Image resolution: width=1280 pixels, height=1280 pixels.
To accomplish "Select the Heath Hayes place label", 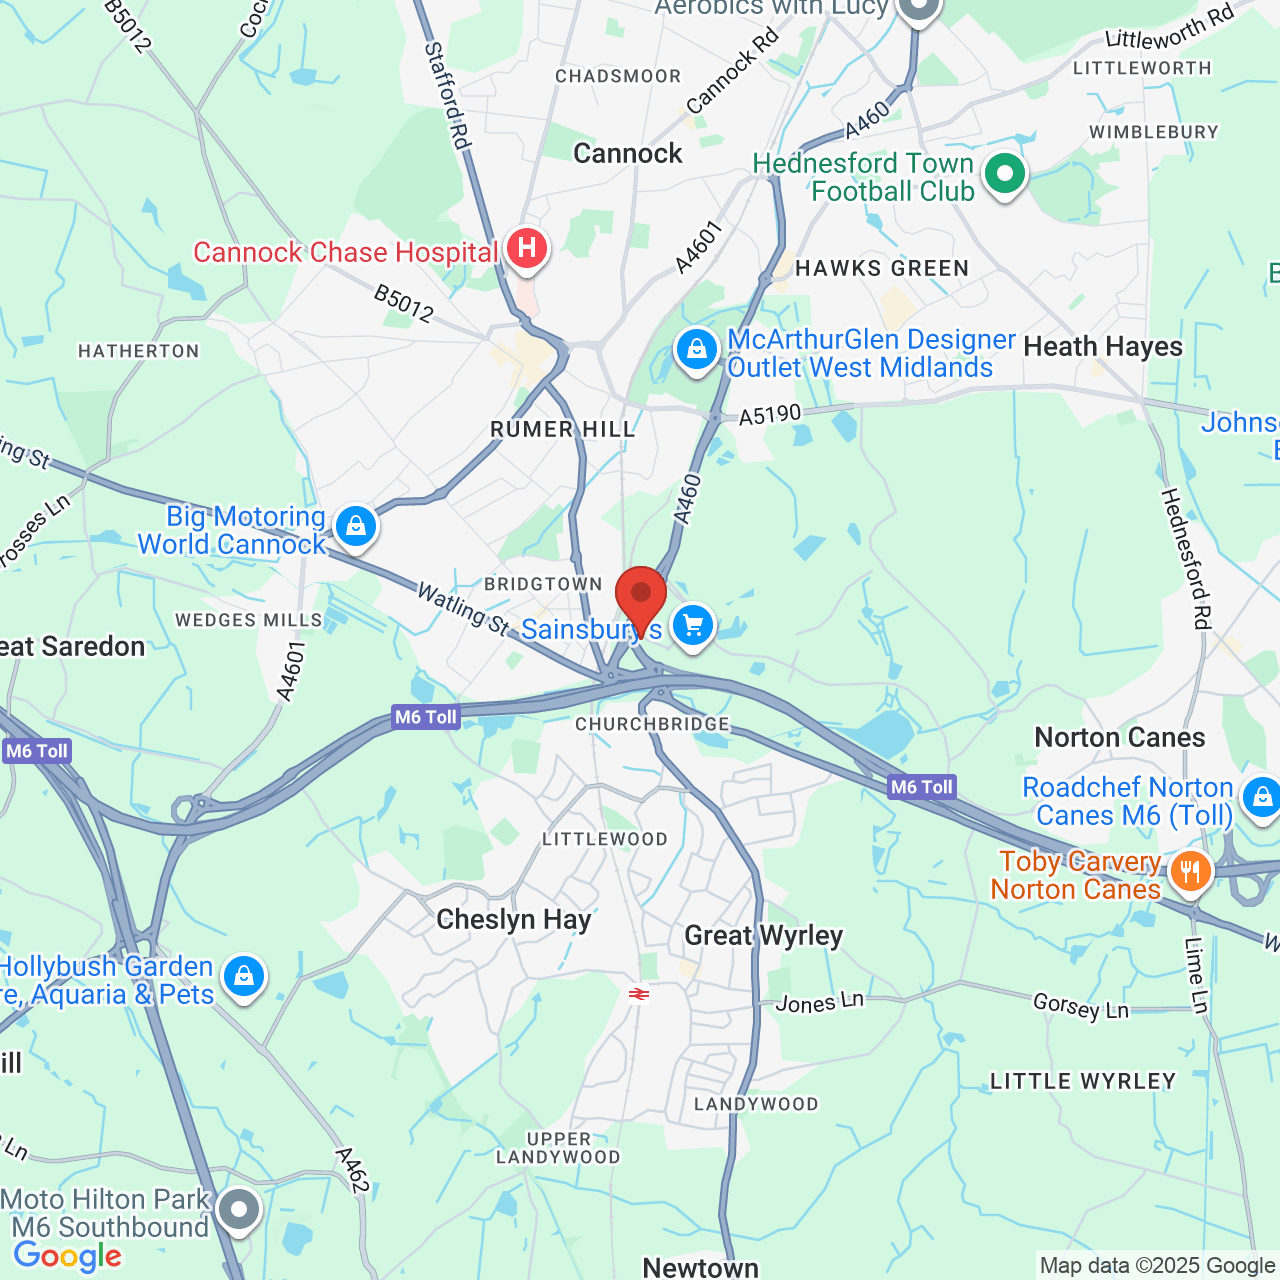I will tap(1103, 347).
